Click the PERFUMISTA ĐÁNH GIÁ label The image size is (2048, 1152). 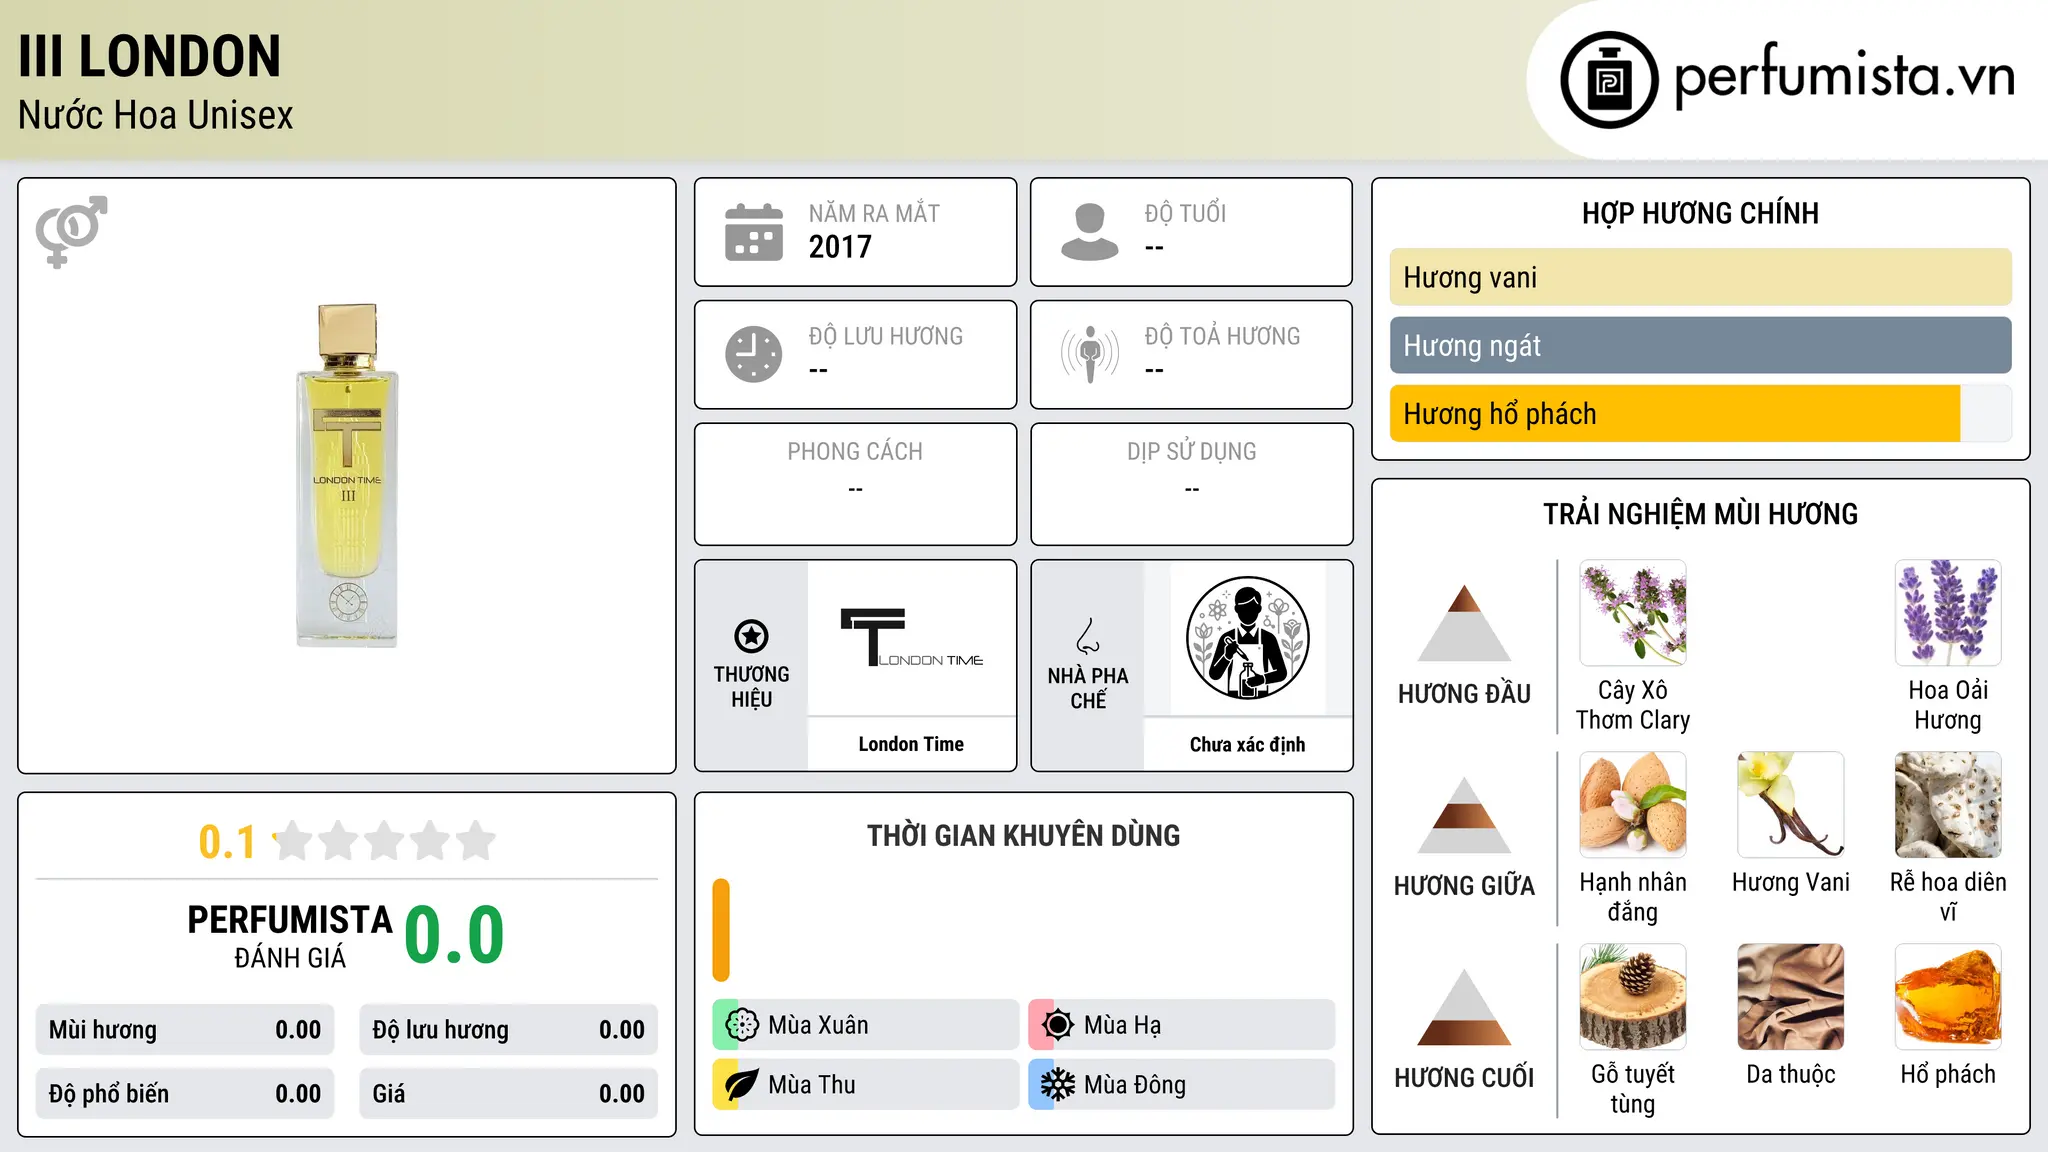[290, 936]
